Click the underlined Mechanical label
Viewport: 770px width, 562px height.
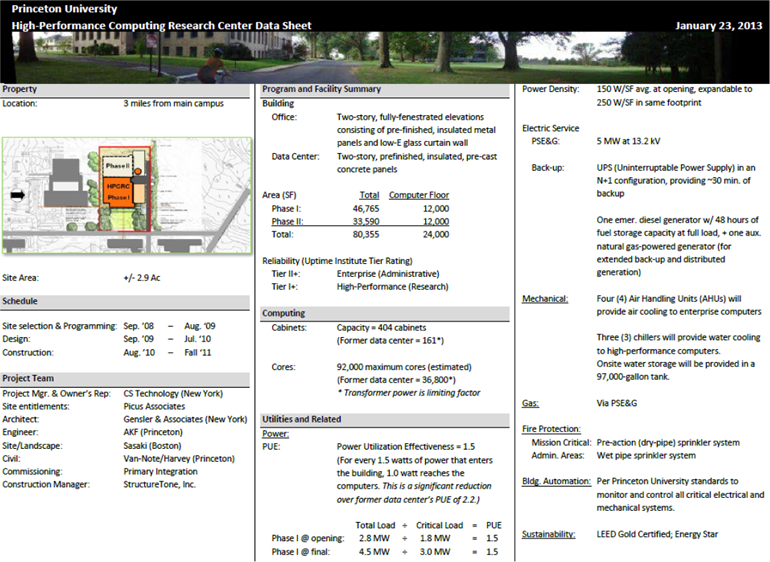[545, 299]
